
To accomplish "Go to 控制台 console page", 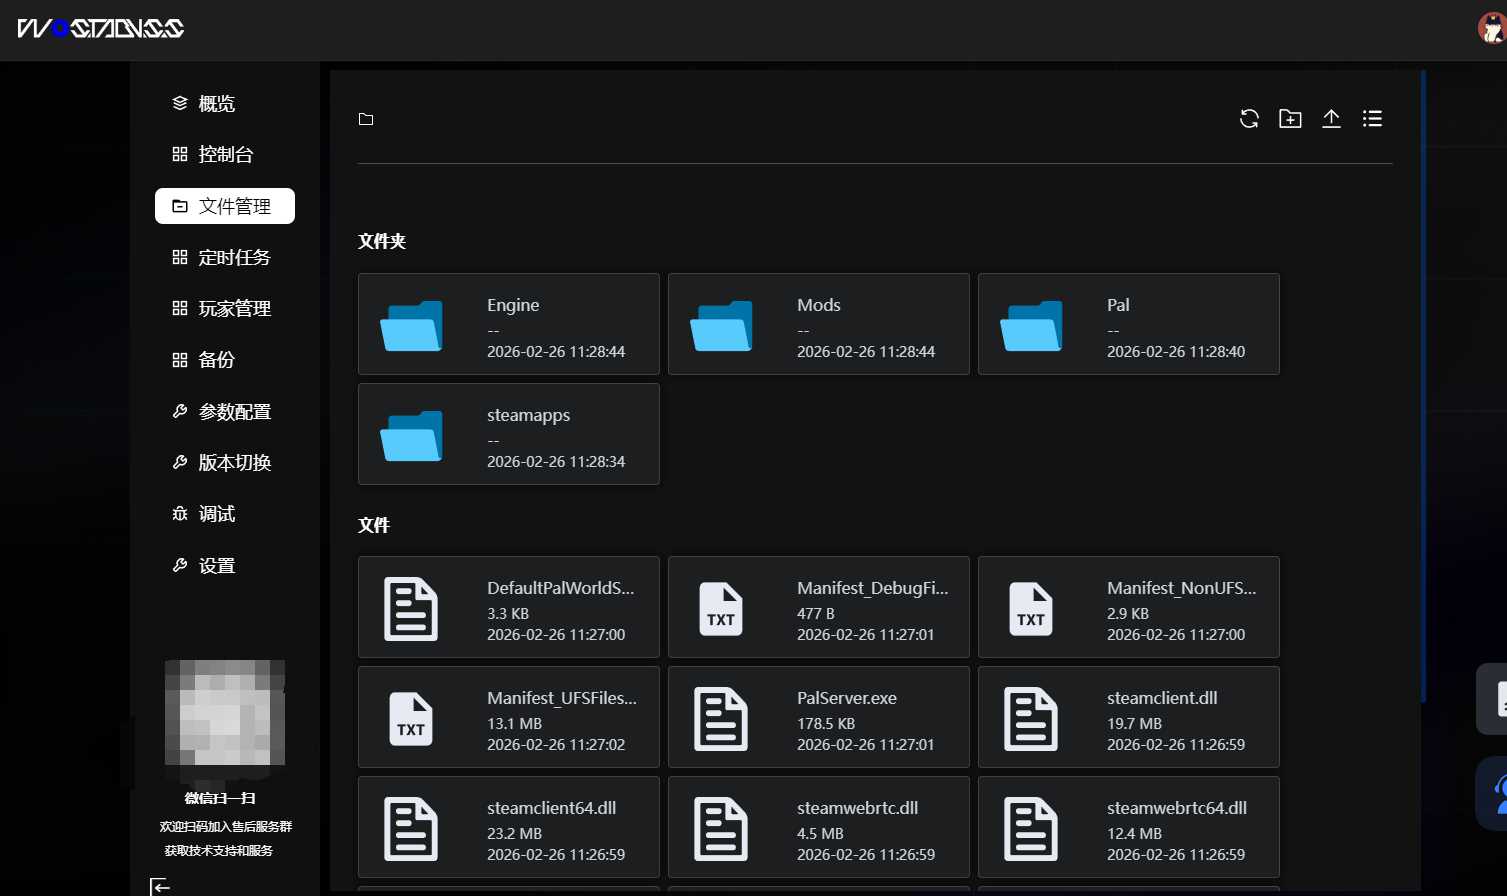I will coord(225,154).
